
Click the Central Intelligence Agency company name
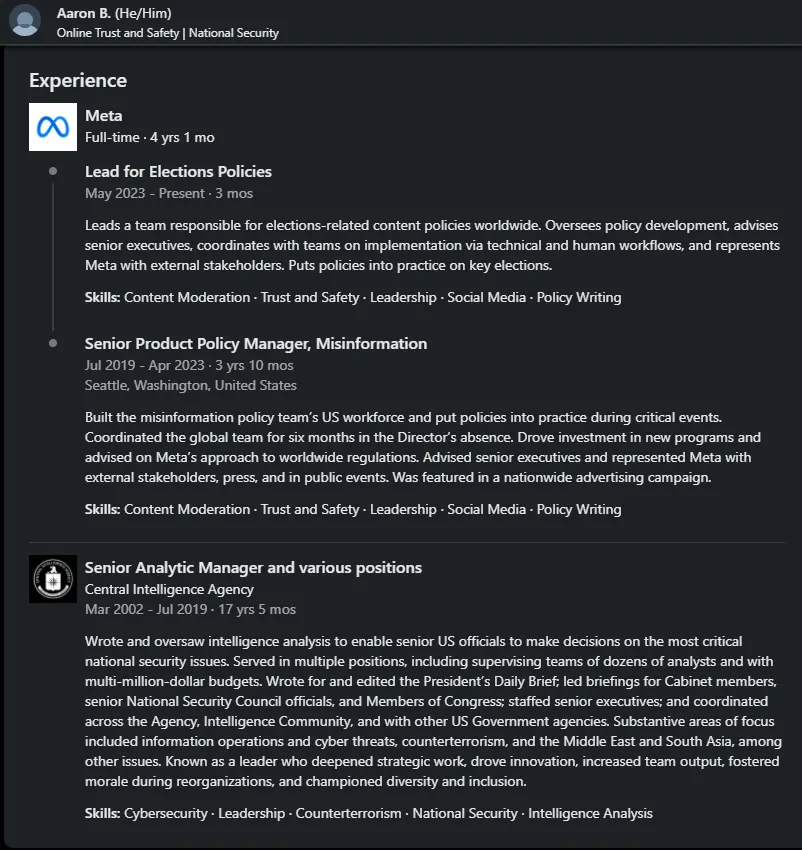coord(169,589)
